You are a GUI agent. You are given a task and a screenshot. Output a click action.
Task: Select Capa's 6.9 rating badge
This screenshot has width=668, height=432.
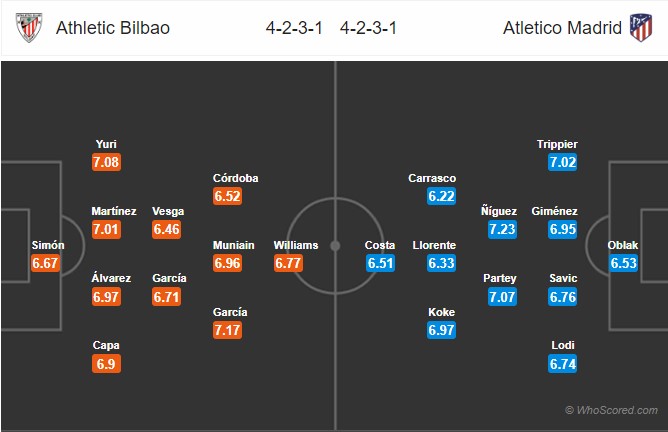coord(107,364)
